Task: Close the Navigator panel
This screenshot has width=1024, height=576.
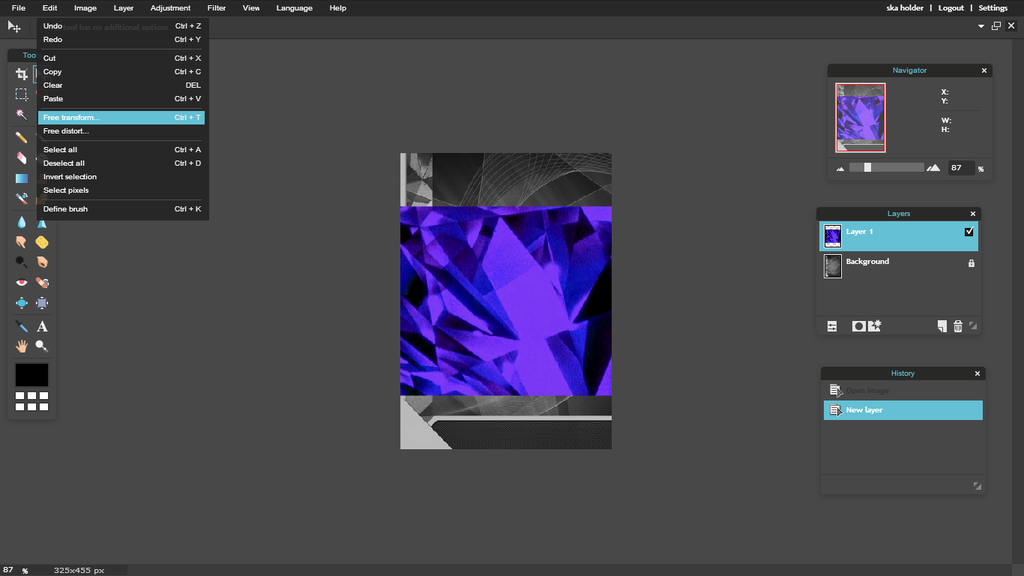Action: (984, 71)
